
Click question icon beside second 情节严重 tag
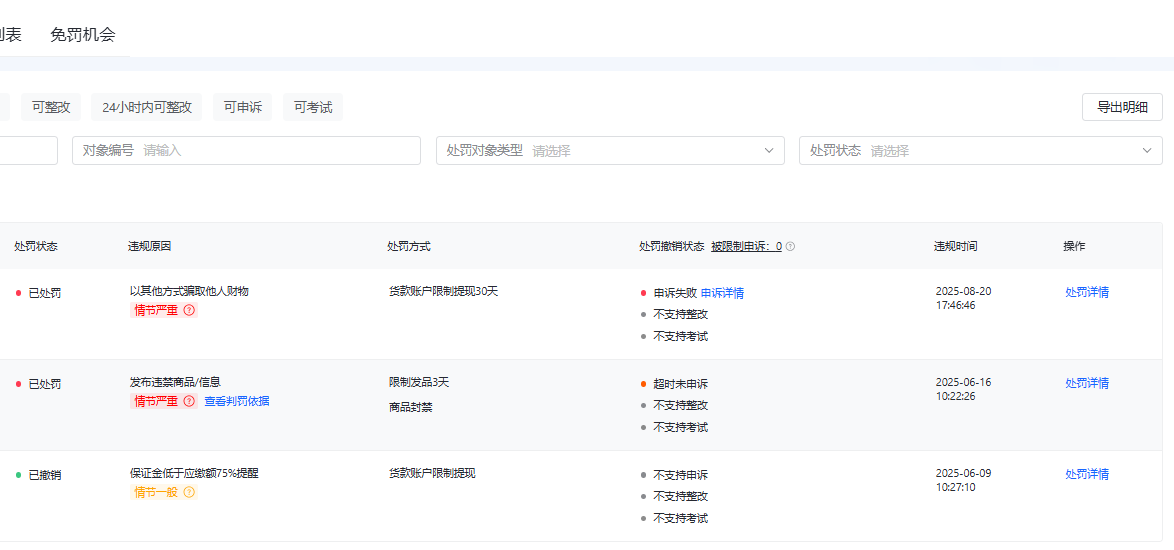(189, 401)
